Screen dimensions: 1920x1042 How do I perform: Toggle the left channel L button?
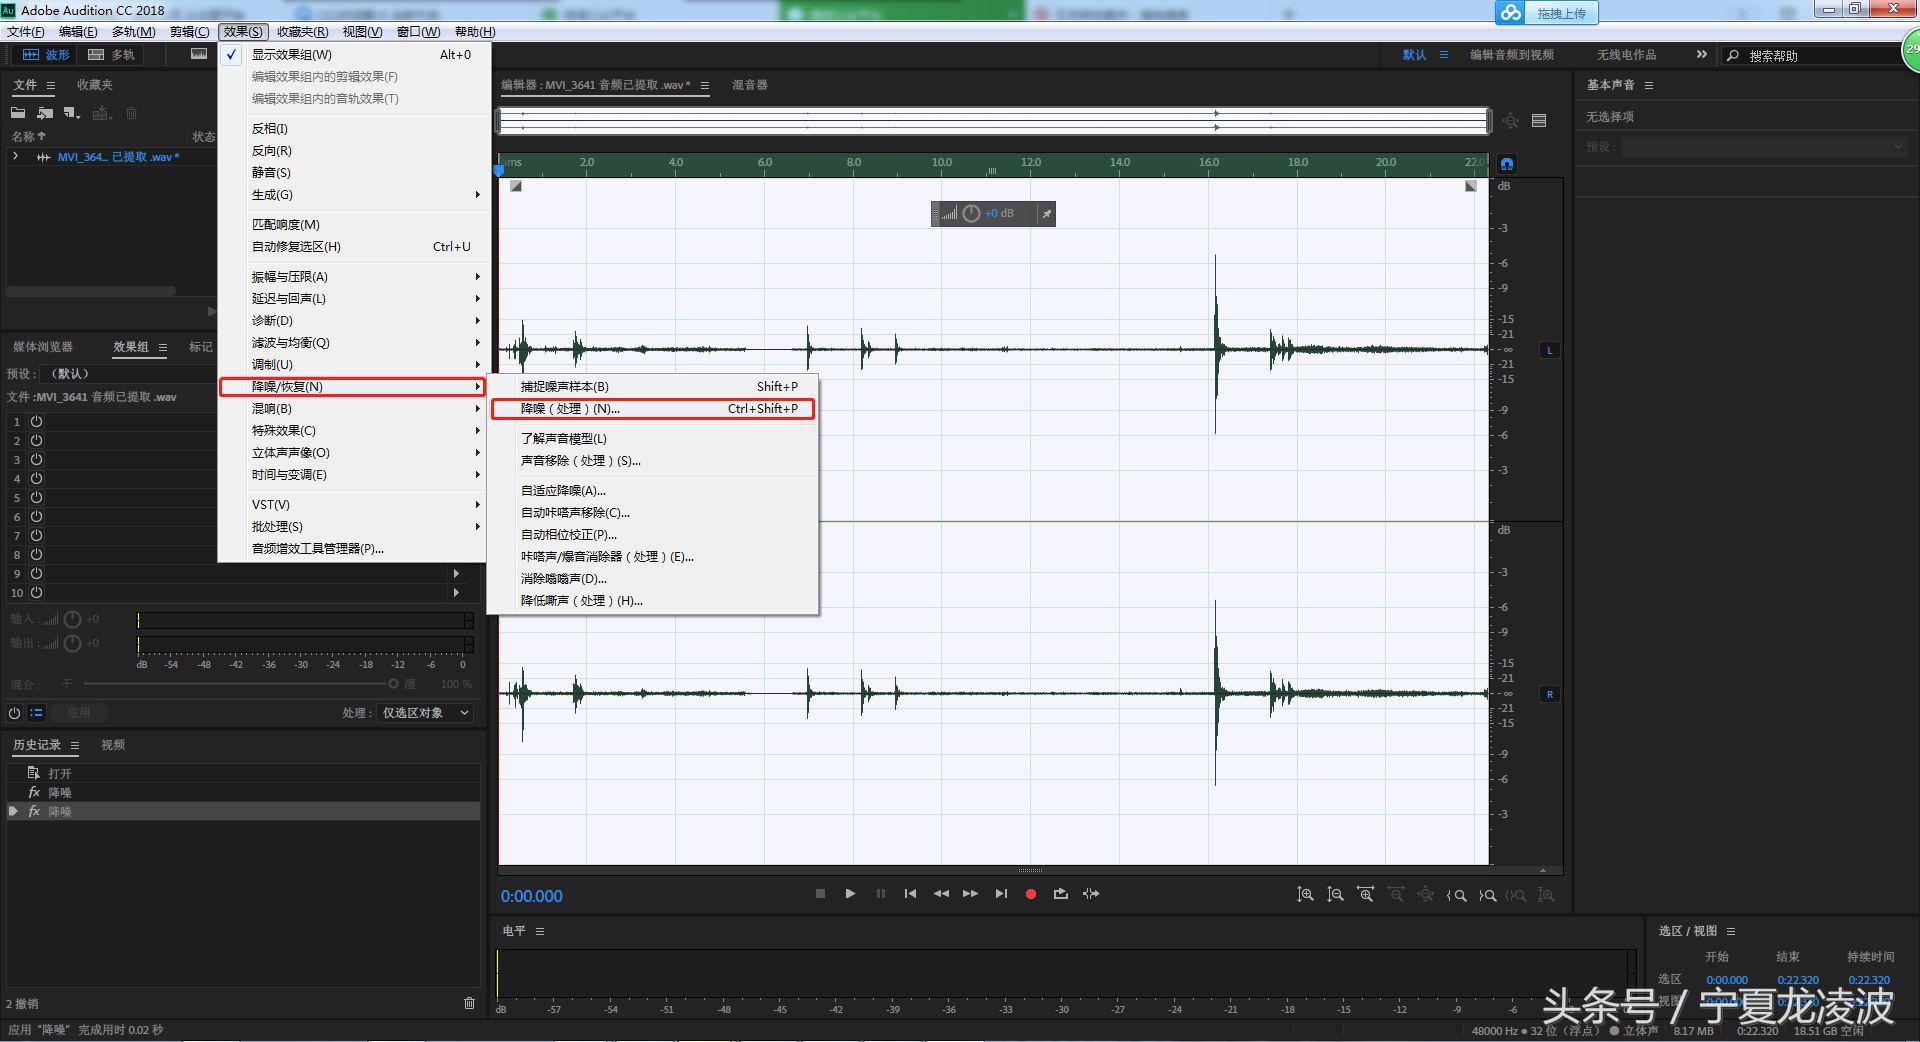click(x=1550, y=350)
